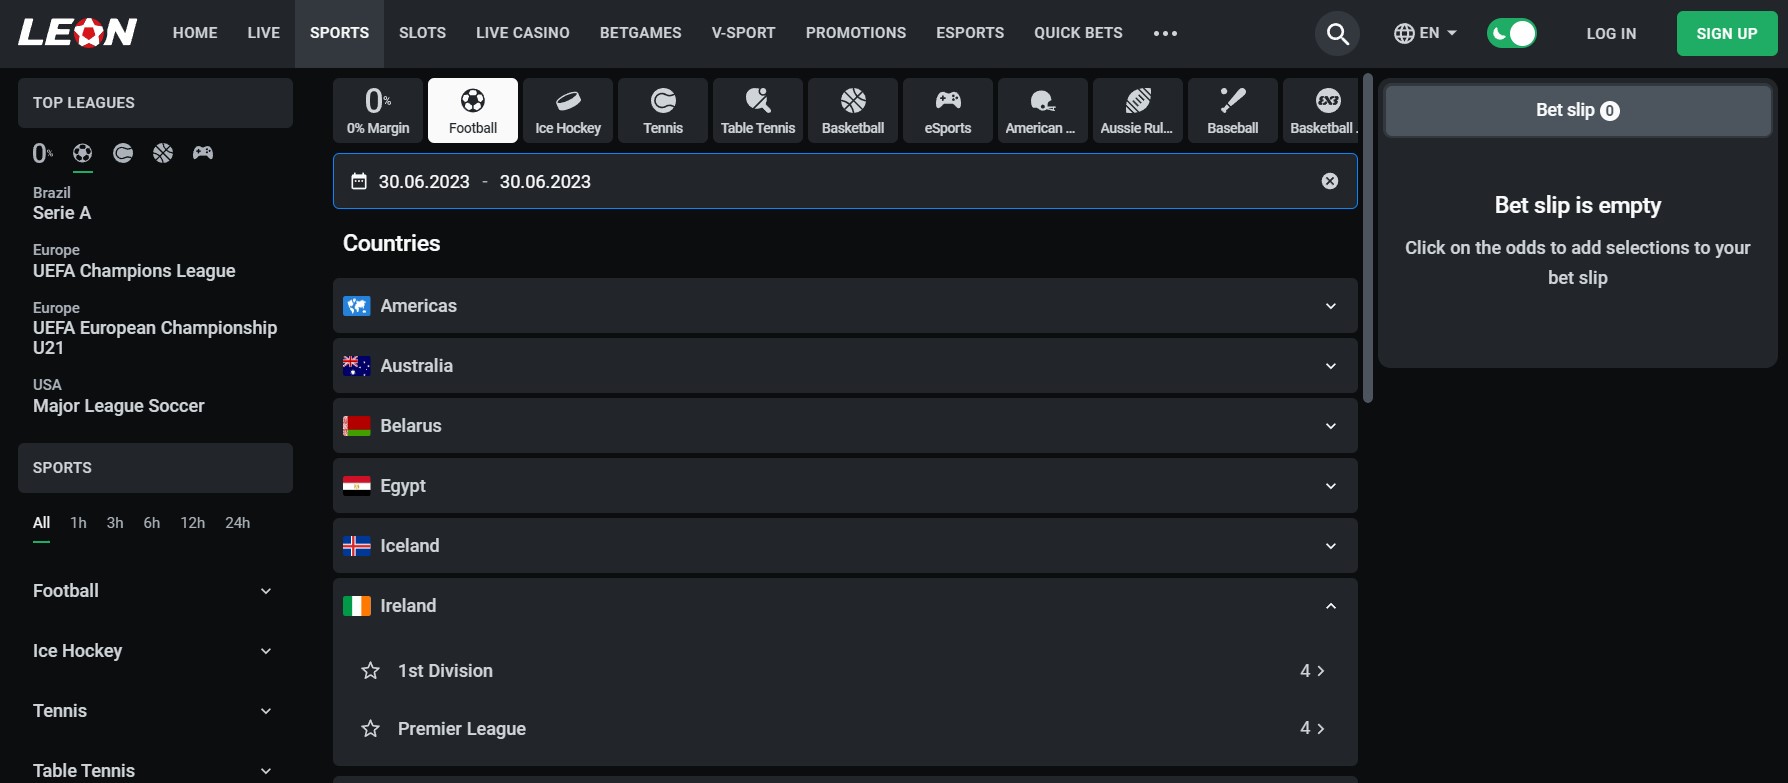The width and height of the screenshot is (1788, 783).
Task: Collapse the Ireland country section
Action: [x=845, y=606]
